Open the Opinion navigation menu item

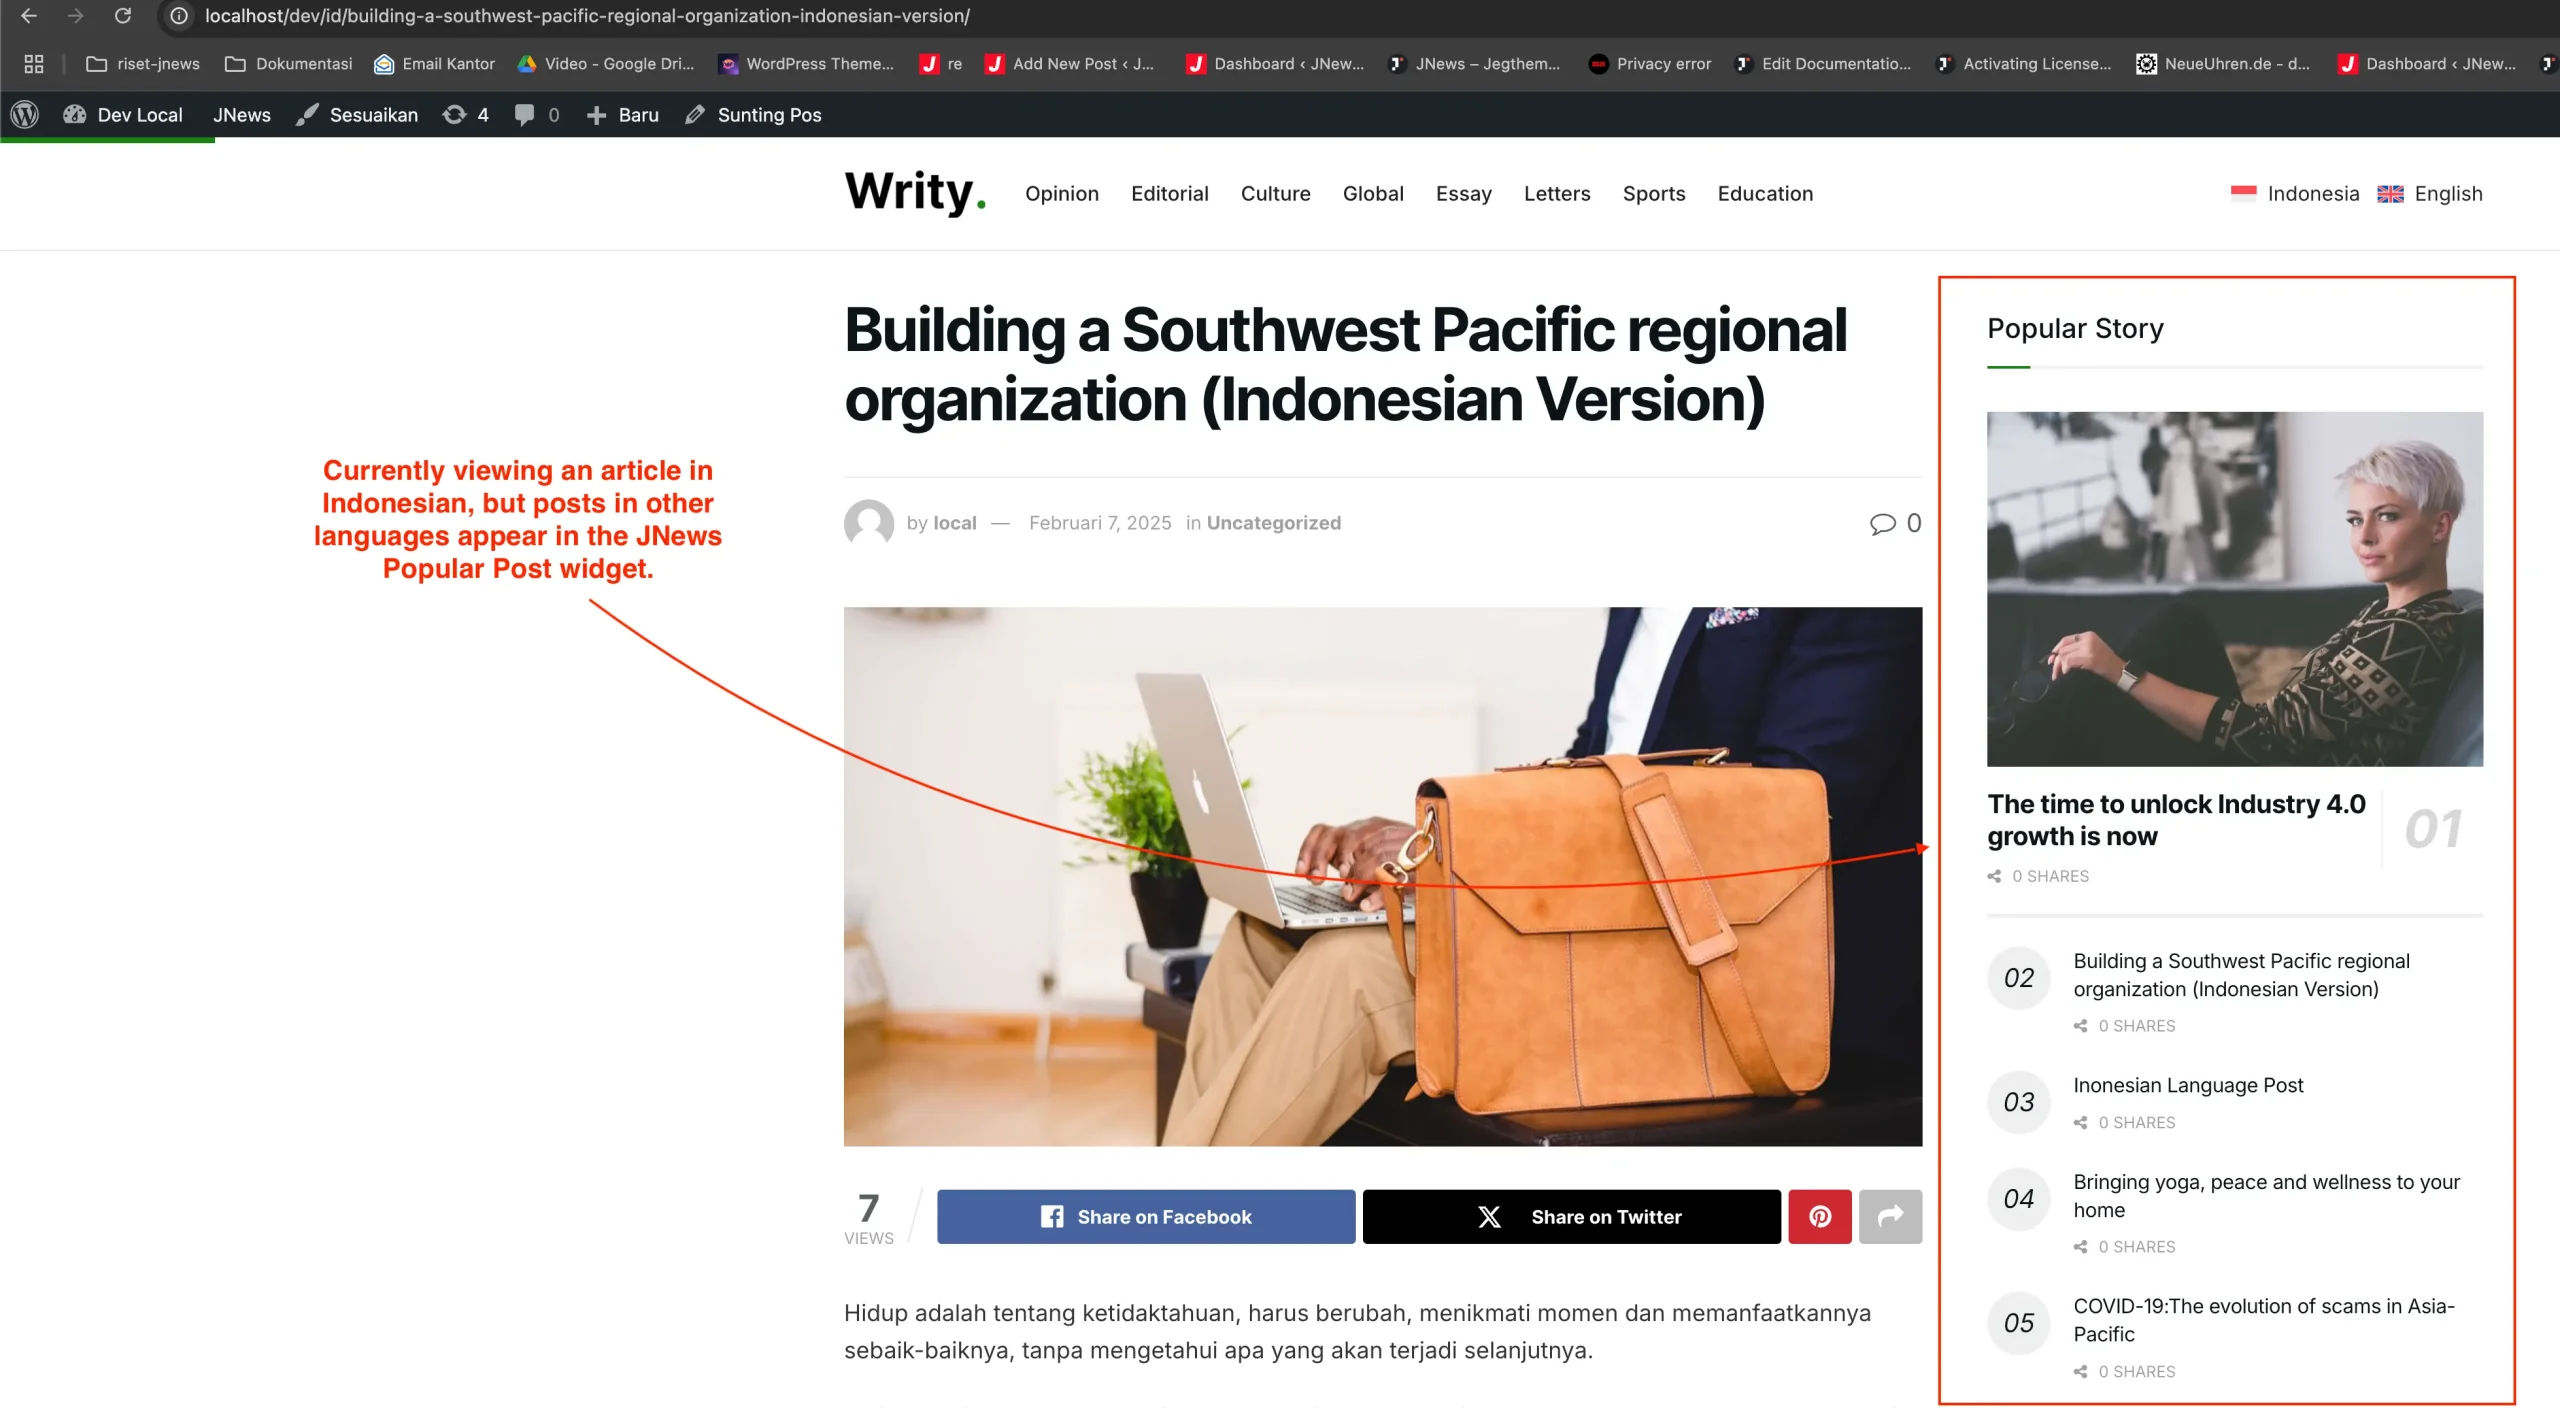tap(1061, 194)
